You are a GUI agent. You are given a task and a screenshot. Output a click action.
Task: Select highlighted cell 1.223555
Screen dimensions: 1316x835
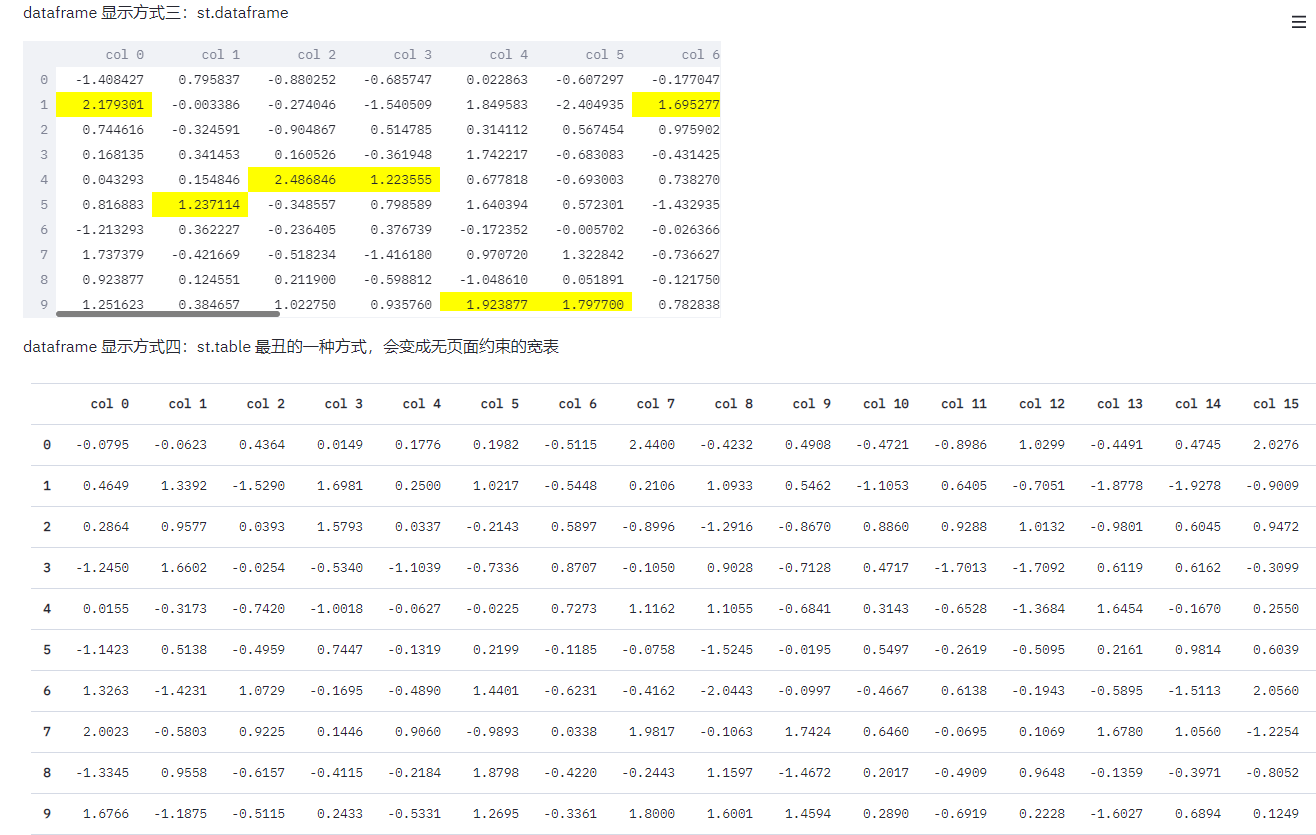pos(392,179)
